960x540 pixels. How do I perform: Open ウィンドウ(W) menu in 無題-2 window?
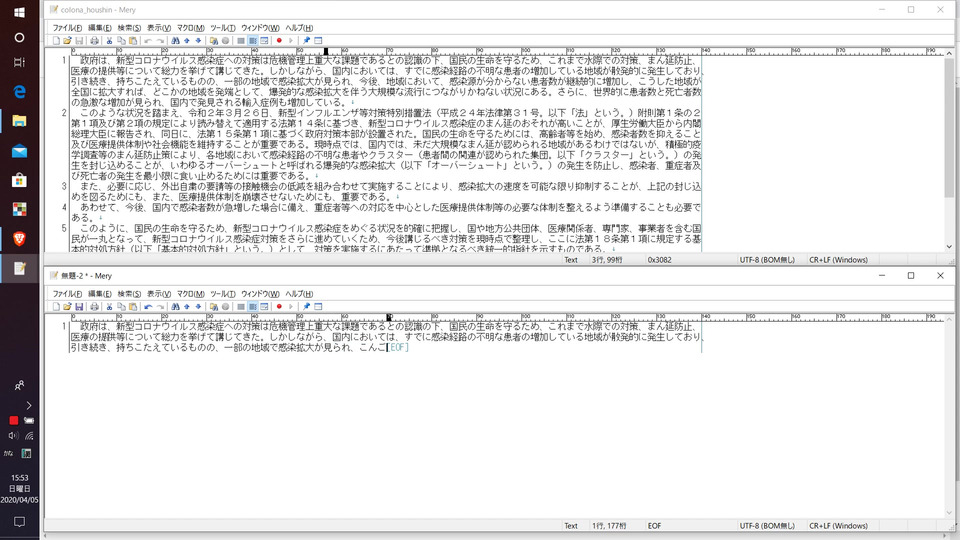tap(260, 294)
